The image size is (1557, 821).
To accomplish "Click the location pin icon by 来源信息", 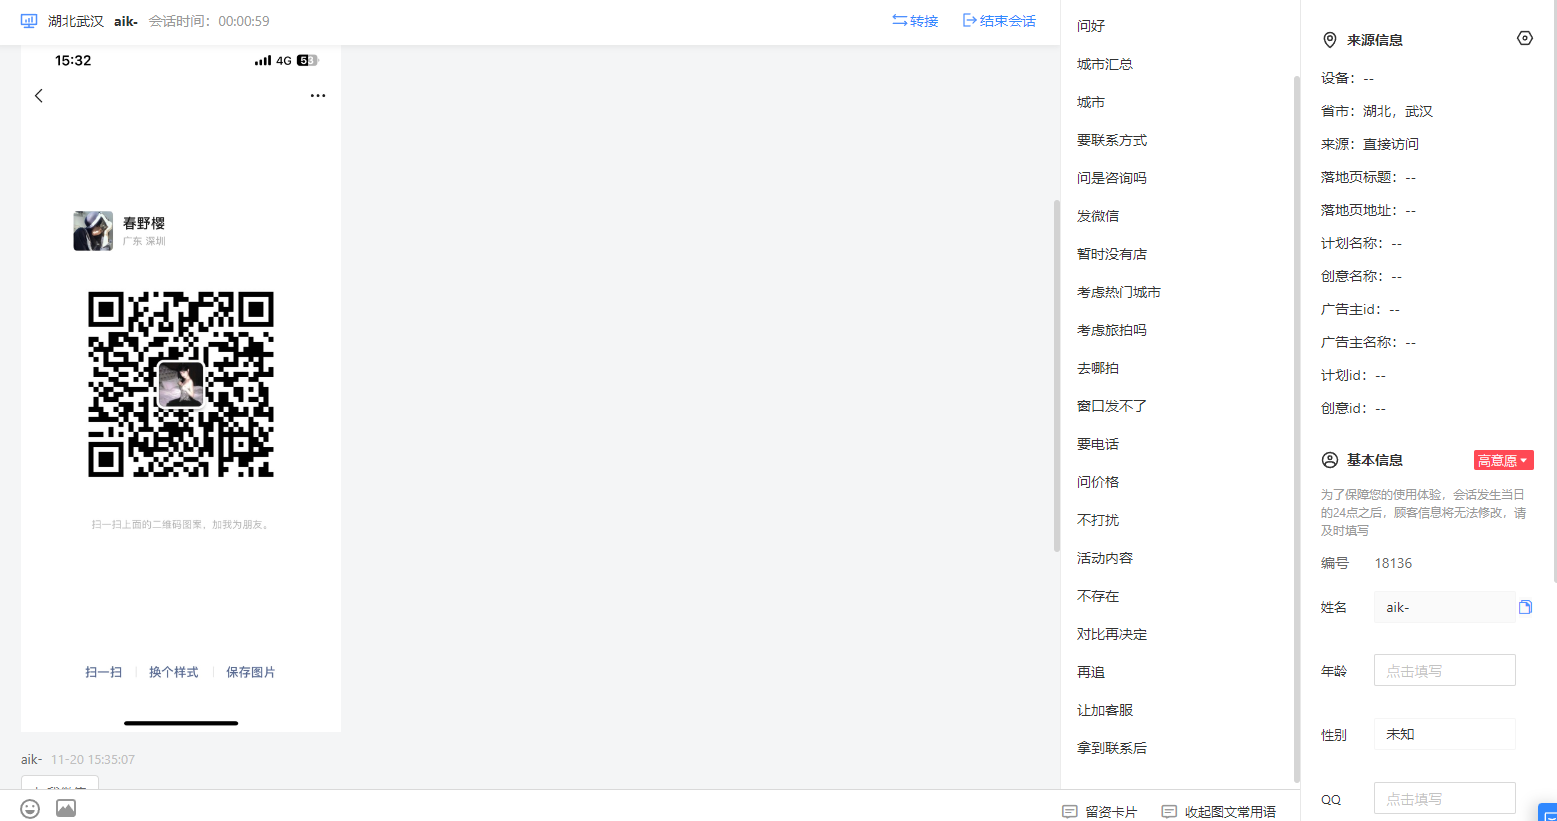I will (x=1330, y=40).
